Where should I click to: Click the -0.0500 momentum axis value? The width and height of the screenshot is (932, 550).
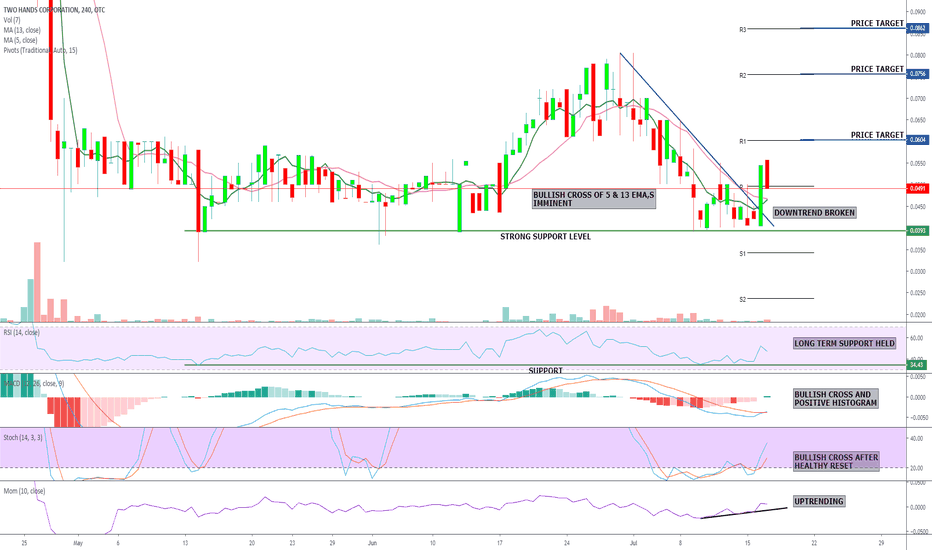coord(918,532)
